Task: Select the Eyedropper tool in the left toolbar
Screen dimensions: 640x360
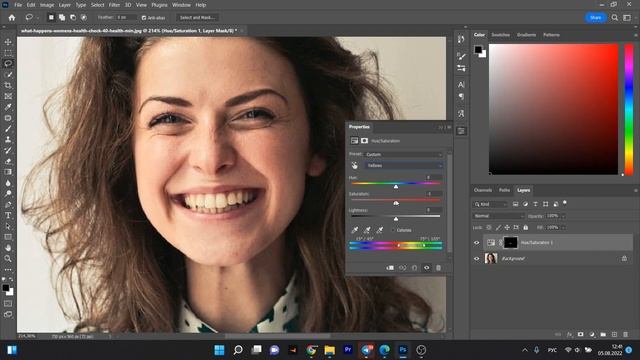Action: pyautogui.click(x=8, y=107)
